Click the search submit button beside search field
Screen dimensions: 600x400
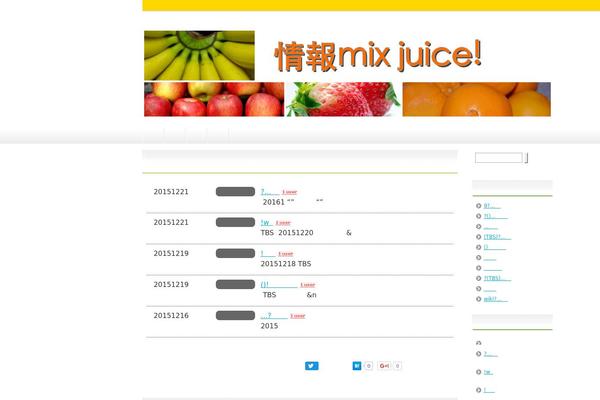pos(527,158)
